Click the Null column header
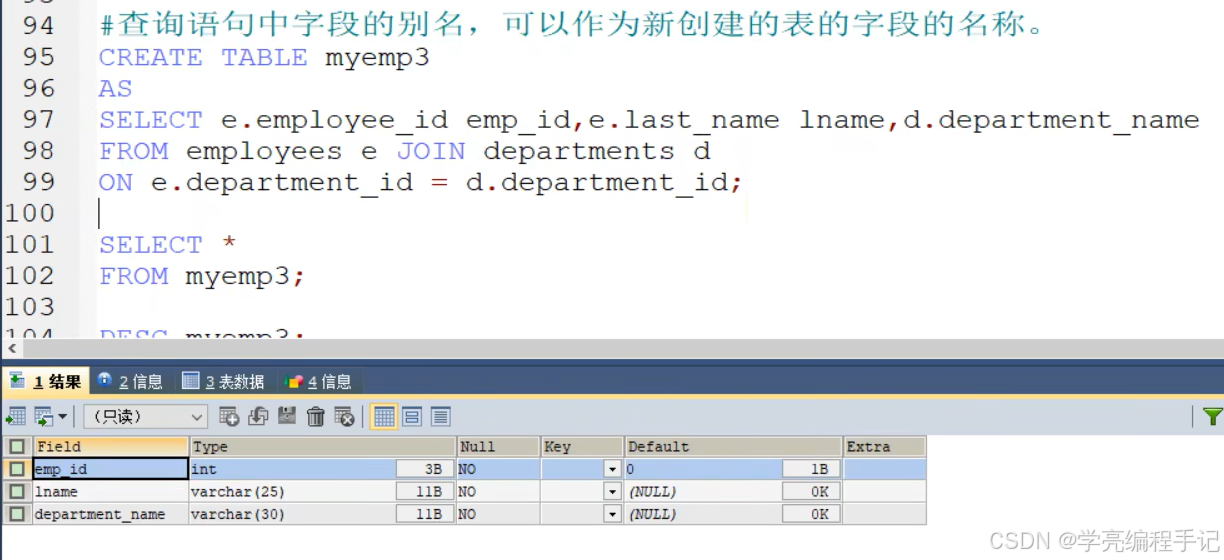The height and width of the screenshot is (560, 1224). click(498, 447)
